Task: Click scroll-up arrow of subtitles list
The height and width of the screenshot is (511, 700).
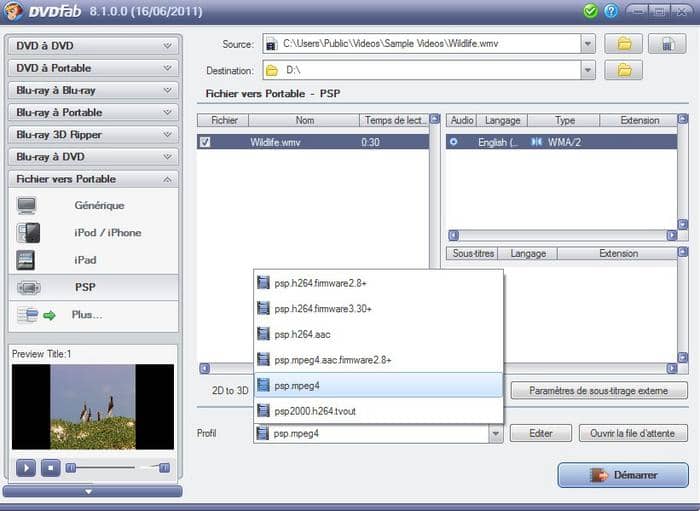Action: pos(683,252)
